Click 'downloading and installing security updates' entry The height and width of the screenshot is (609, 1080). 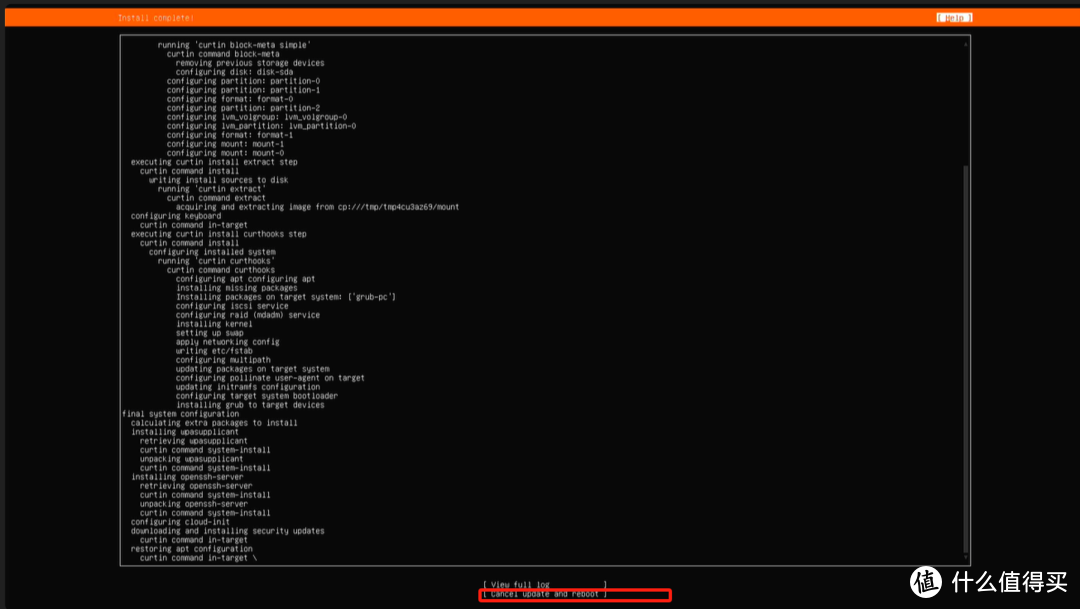tap(230, 531)
